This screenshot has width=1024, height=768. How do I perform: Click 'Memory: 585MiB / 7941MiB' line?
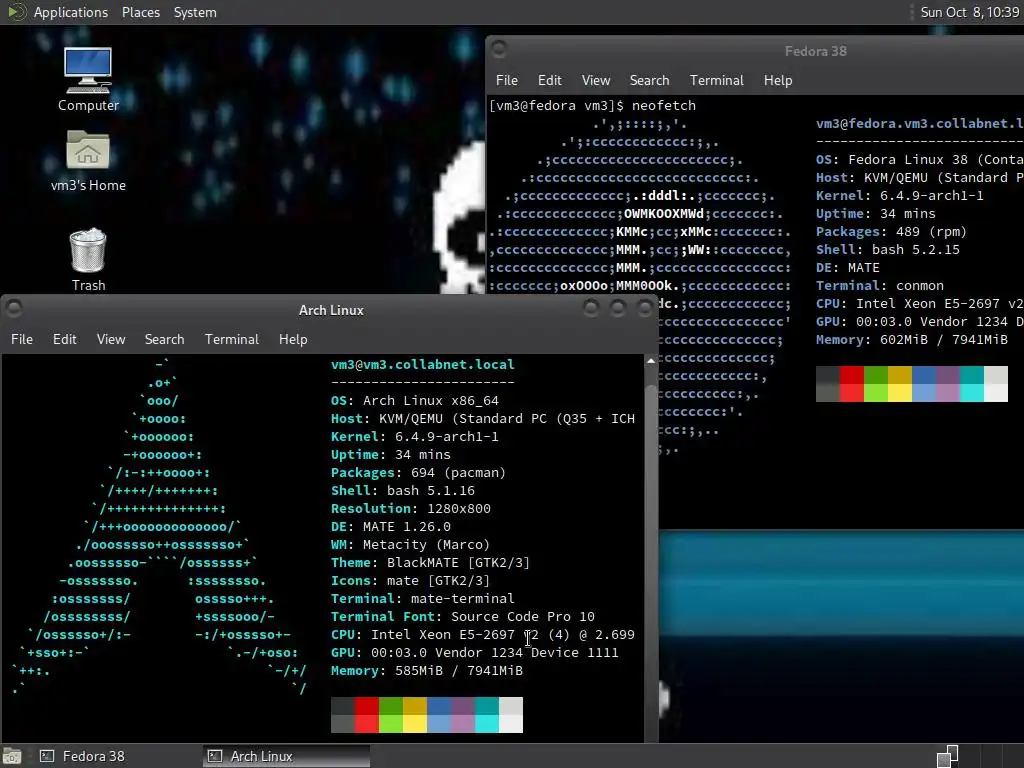(x=426, y=671)
